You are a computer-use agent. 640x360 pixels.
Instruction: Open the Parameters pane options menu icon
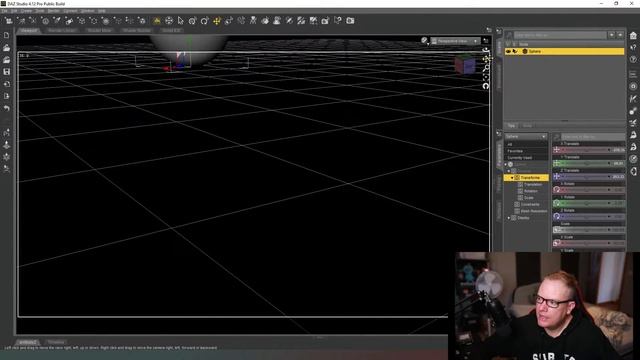tap(499, 133)
